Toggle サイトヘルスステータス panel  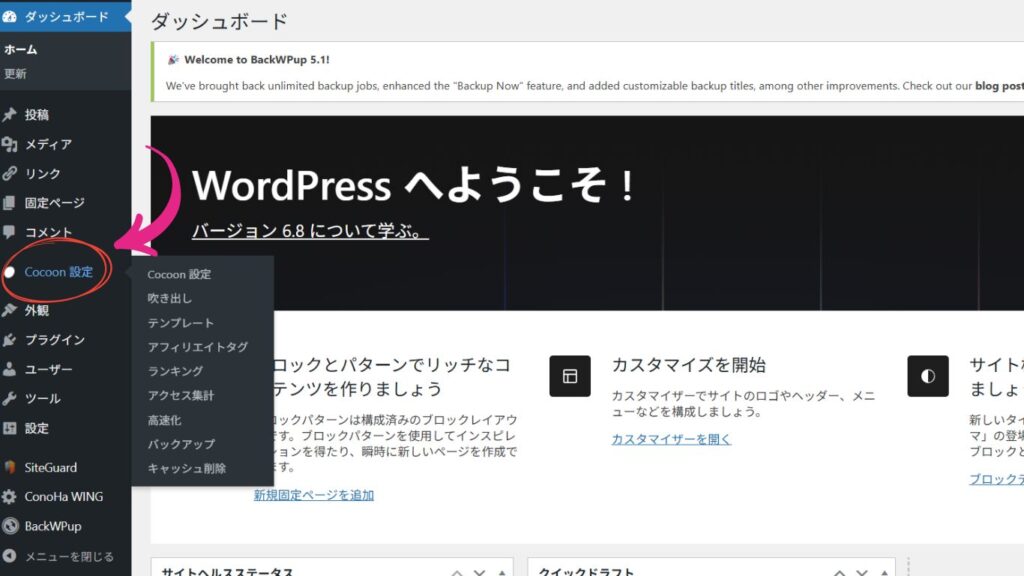pyautogui.click(x=502, y=572)
